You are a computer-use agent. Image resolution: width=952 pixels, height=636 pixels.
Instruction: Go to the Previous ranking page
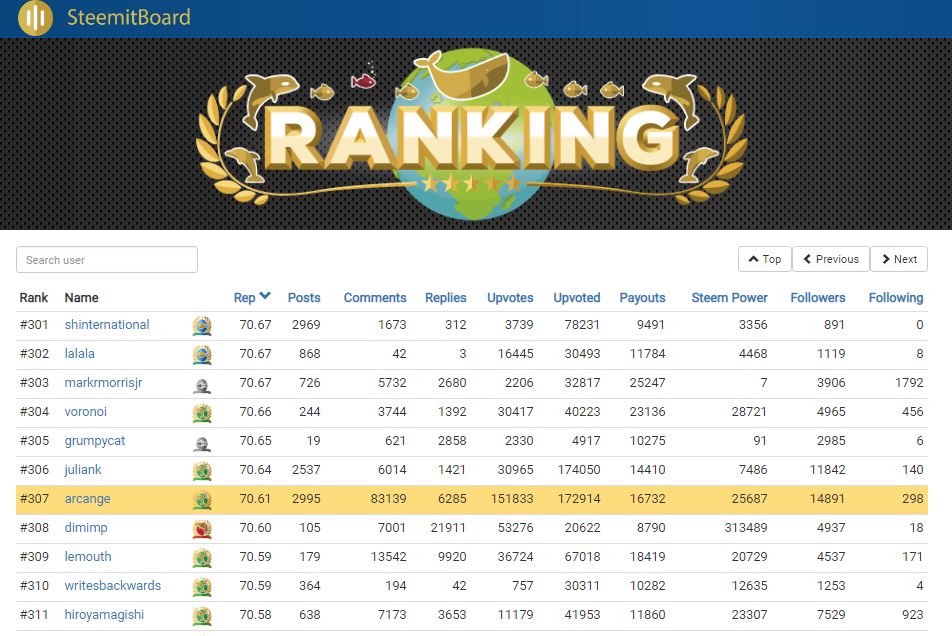(x=831, y=259)
